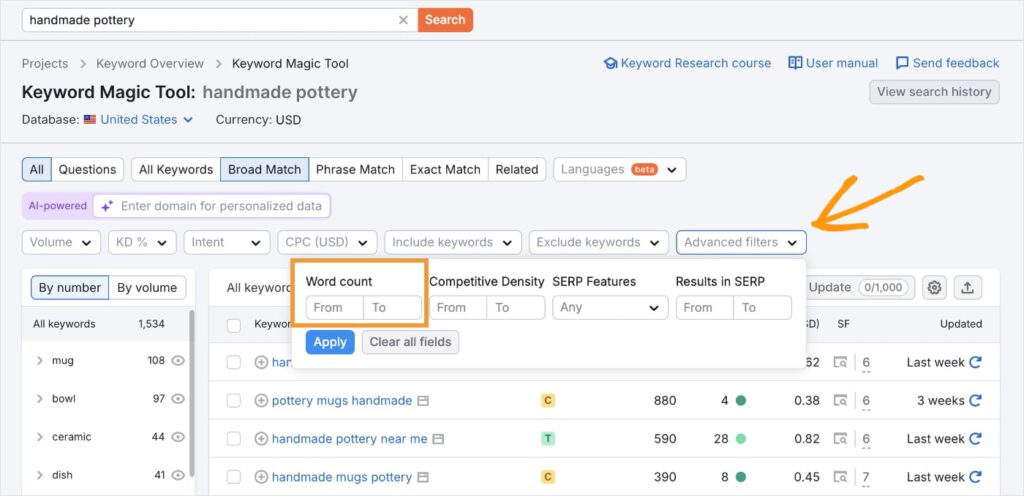Check the pottery mugs handmade row checkbox
The image size is (1024, 496).
point(234,401)
